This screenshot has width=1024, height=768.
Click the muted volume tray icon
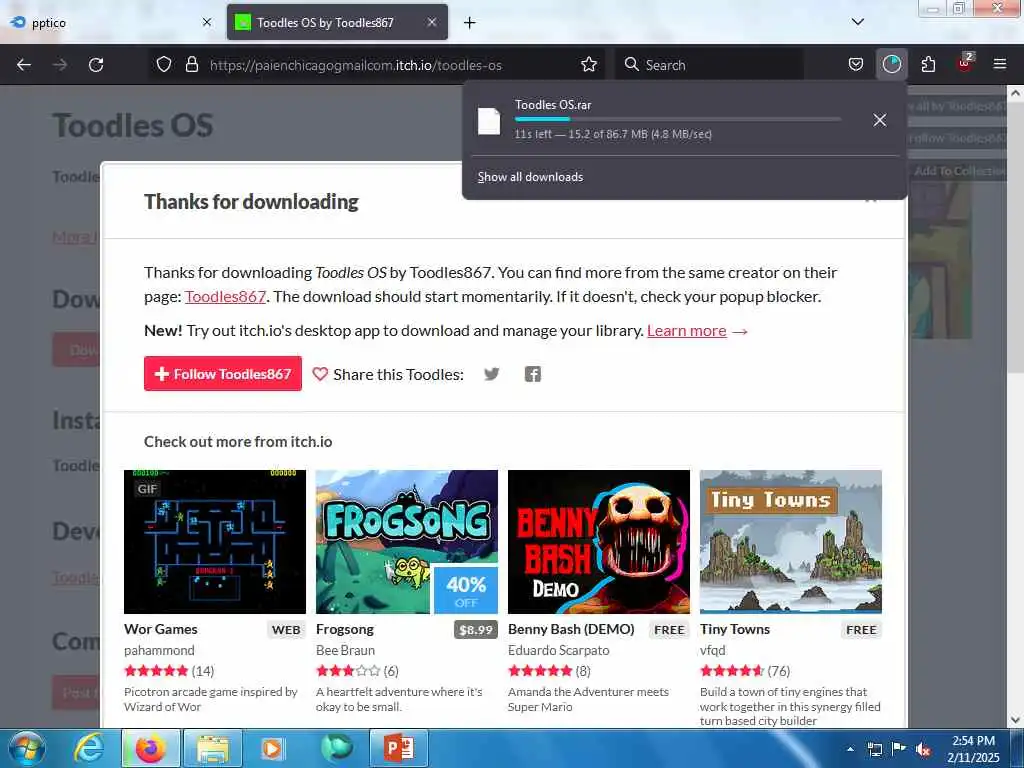coord(923,749)
